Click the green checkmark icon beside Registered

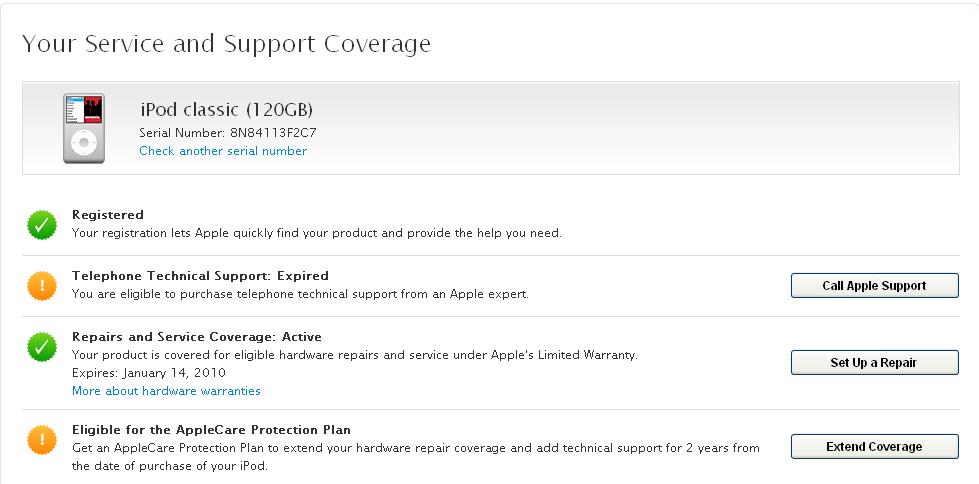[42, 225]
